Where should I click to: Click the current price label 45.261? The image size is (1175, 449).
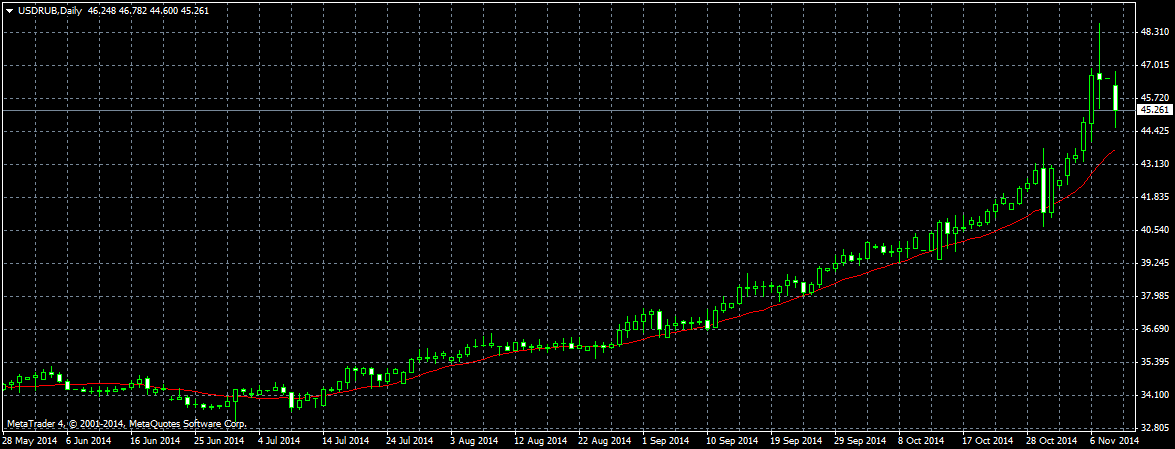tap(1155, 110)
